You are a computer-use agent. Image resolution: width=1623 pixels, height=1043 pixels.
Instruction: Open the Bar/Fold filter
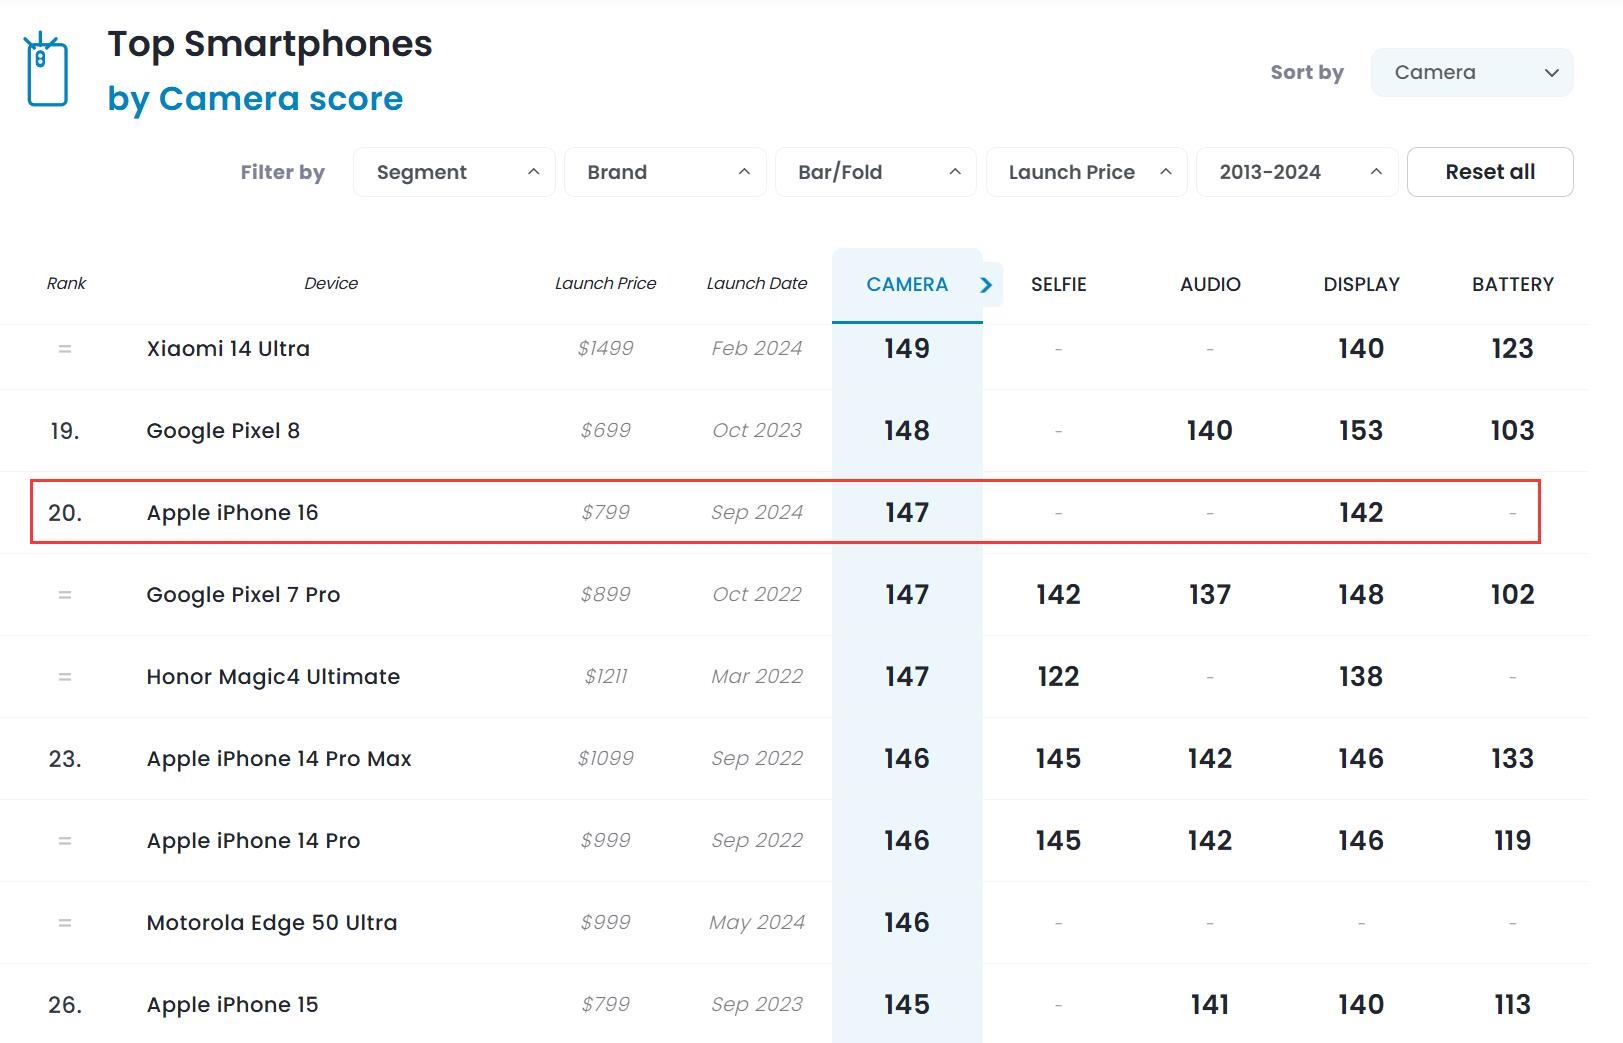[x=875, y=172]
